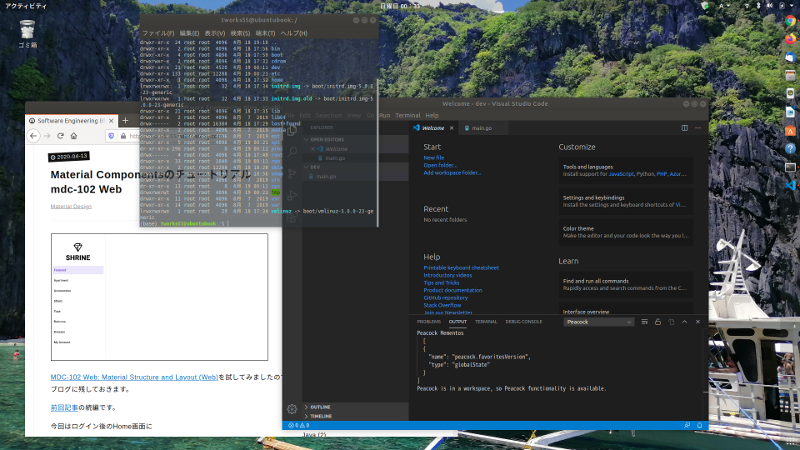Go to home page in Firefox
The image size is (800, 450).
[74, 136]
